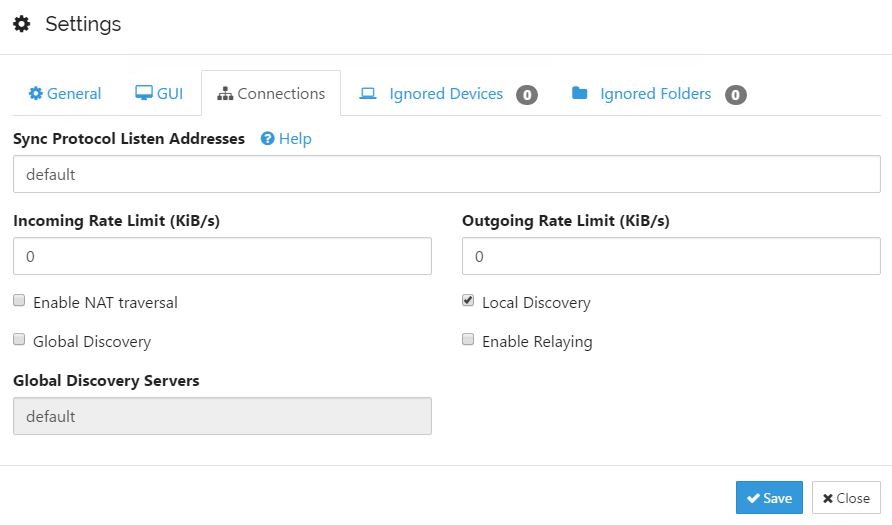This screenshot has height=525, width=892.
Task: Open the Connections tab
Action: 271,94
